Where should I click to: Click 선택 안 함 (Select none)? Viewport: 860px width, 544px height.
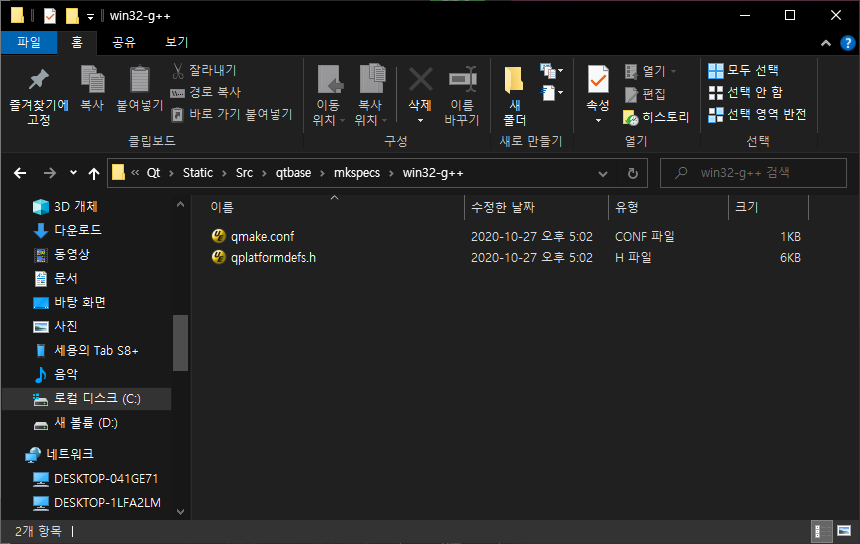click(745, 92)
